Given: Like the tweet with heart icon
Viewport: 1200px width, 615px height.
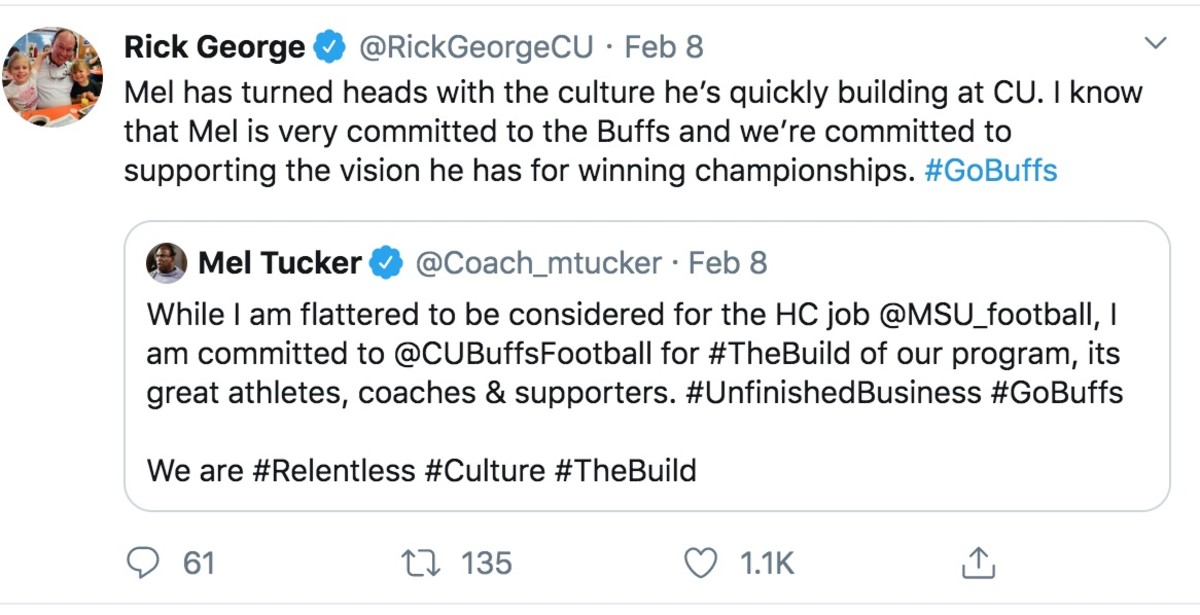Looking at the screenshot, I should [700, 564].
